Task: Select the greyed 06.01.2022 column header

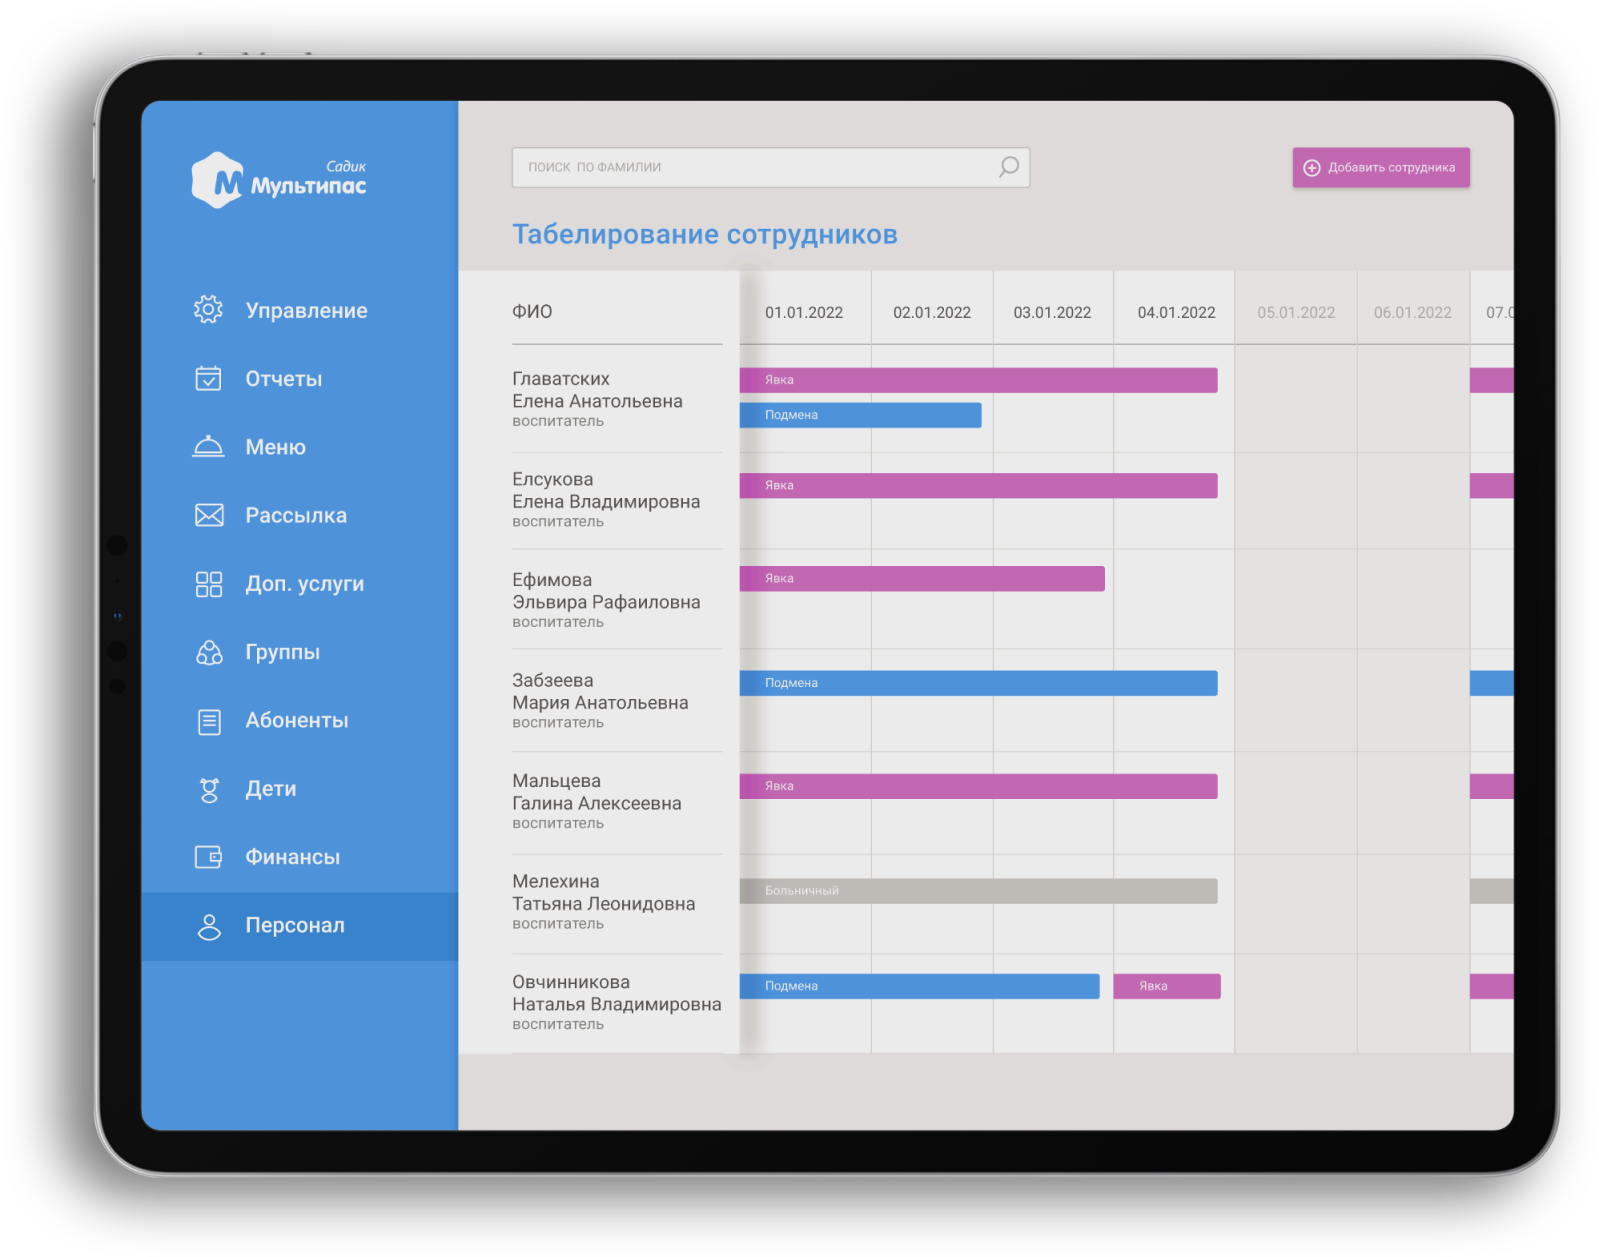Action: pos(1412,312)
